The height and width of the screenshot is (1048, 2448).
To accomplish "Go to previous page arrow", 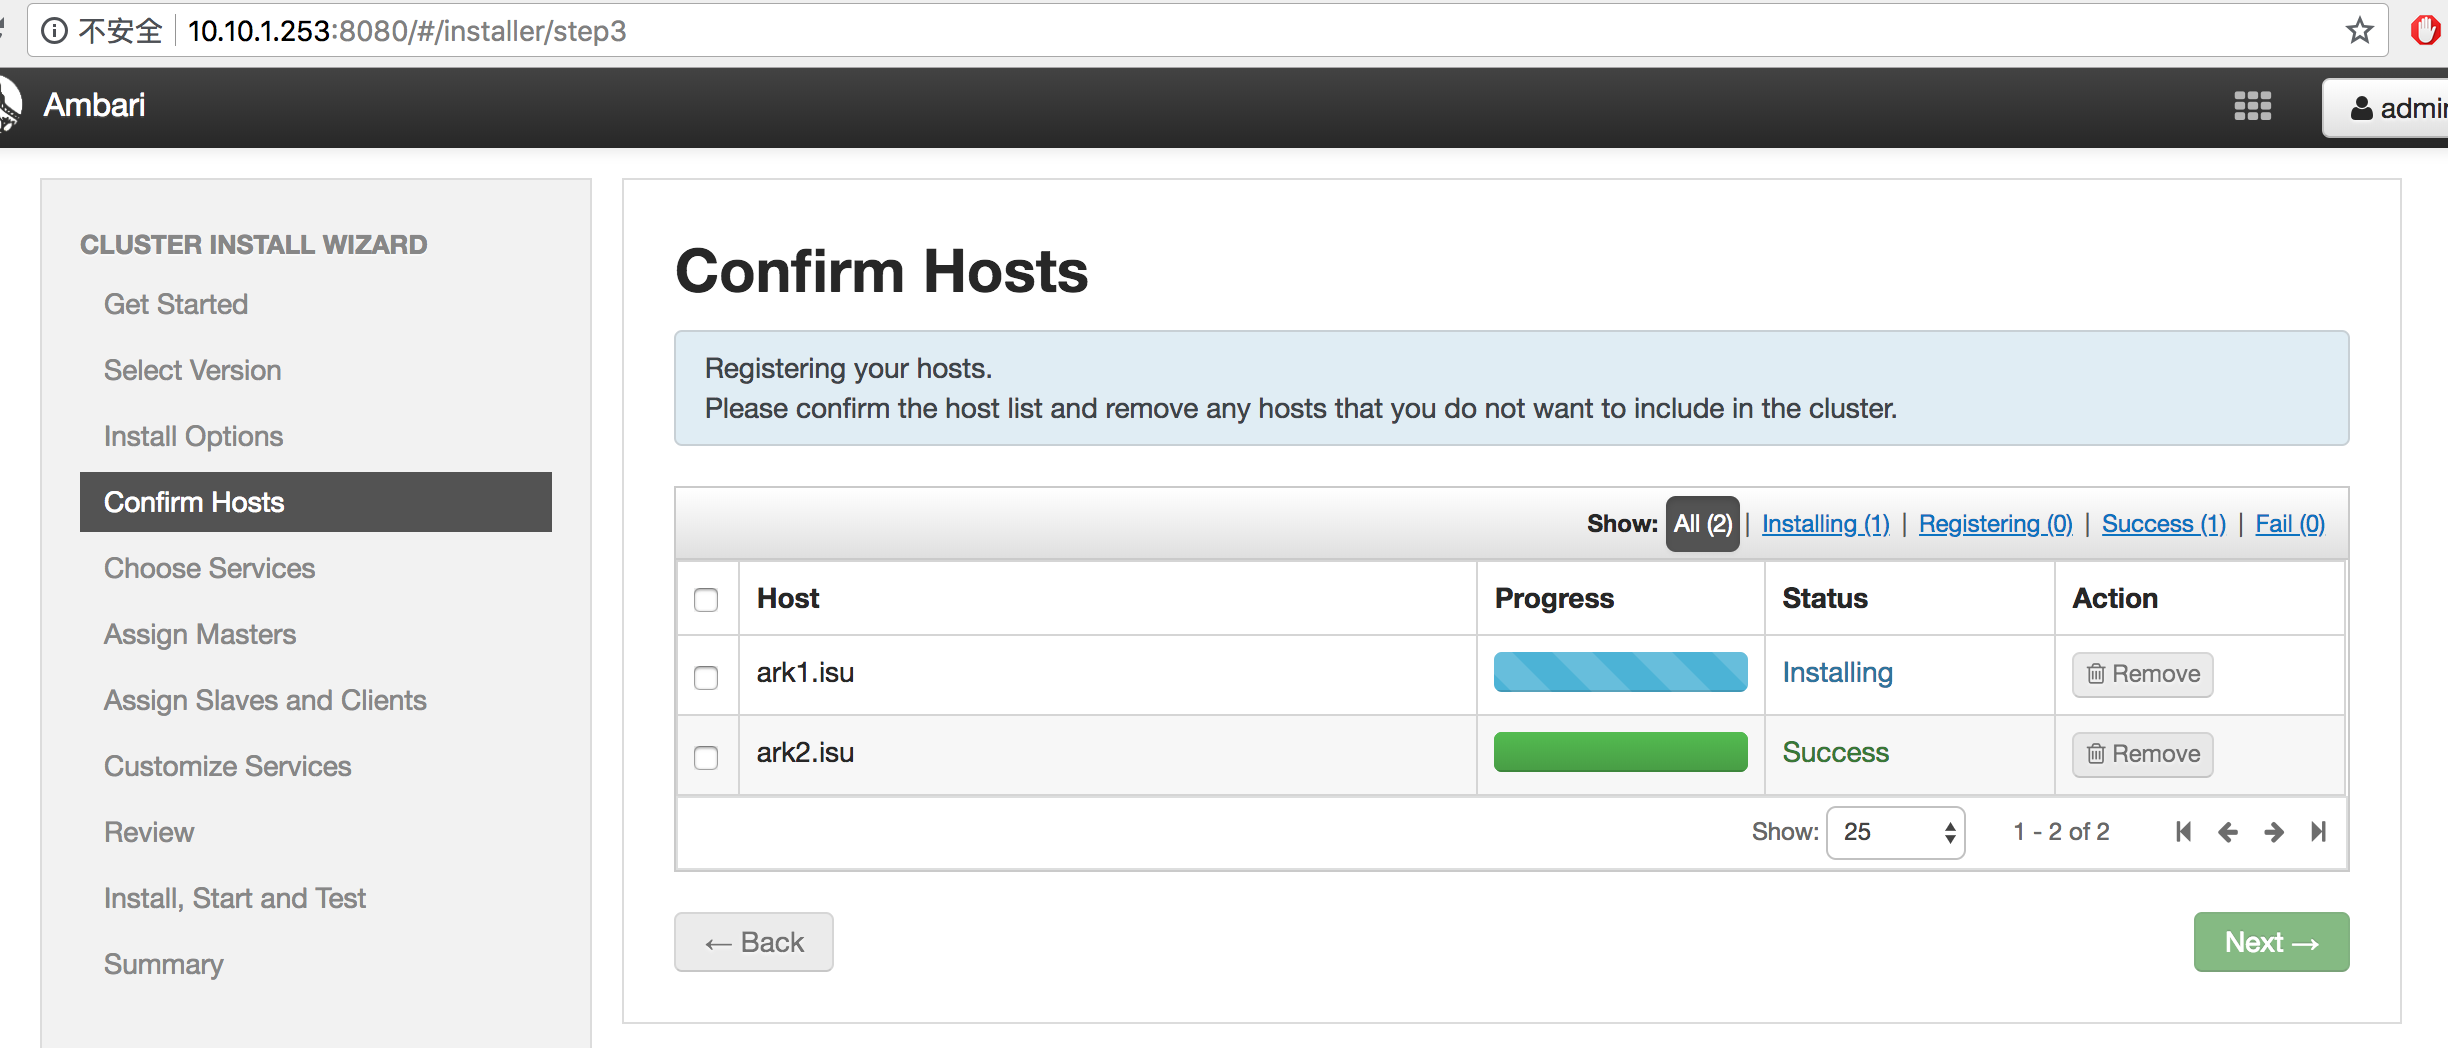I will [2228, 832].
